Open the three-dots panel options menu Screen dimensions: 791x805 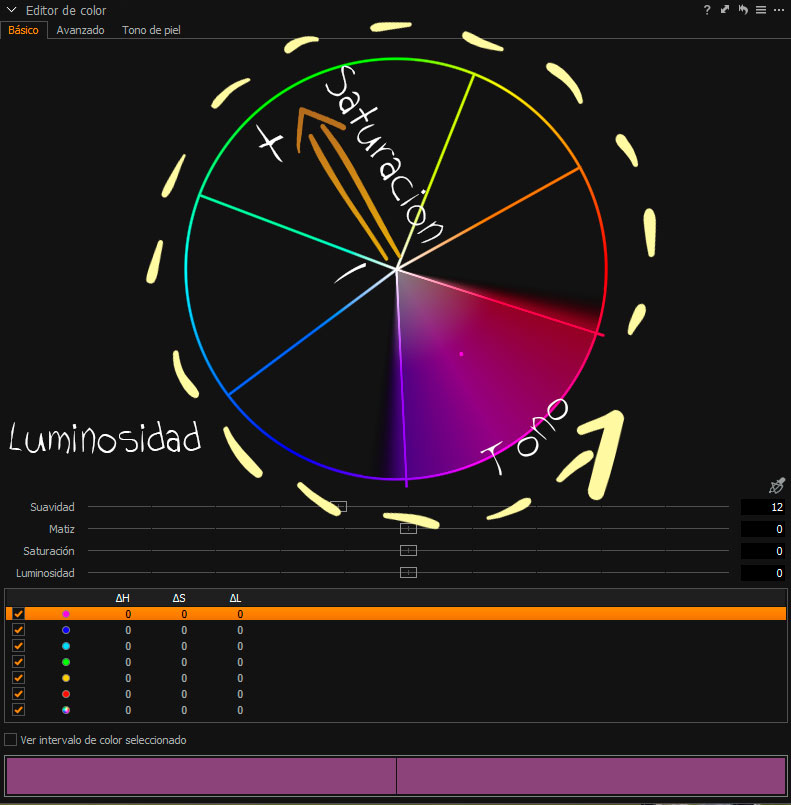(x=779, y=10)
